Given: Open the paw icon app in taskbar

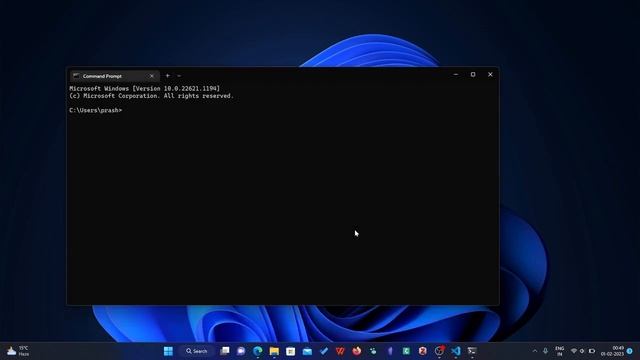Looking at the screenshot, I should coord(373,351).
